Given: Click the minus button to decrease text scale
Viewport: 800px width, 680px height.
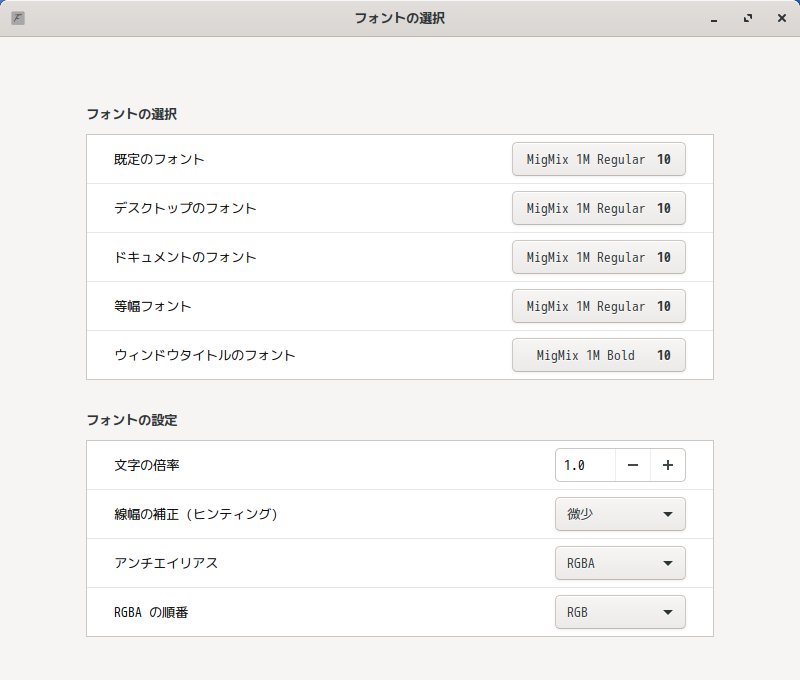Looking at the screenshot, I should 633,465.
